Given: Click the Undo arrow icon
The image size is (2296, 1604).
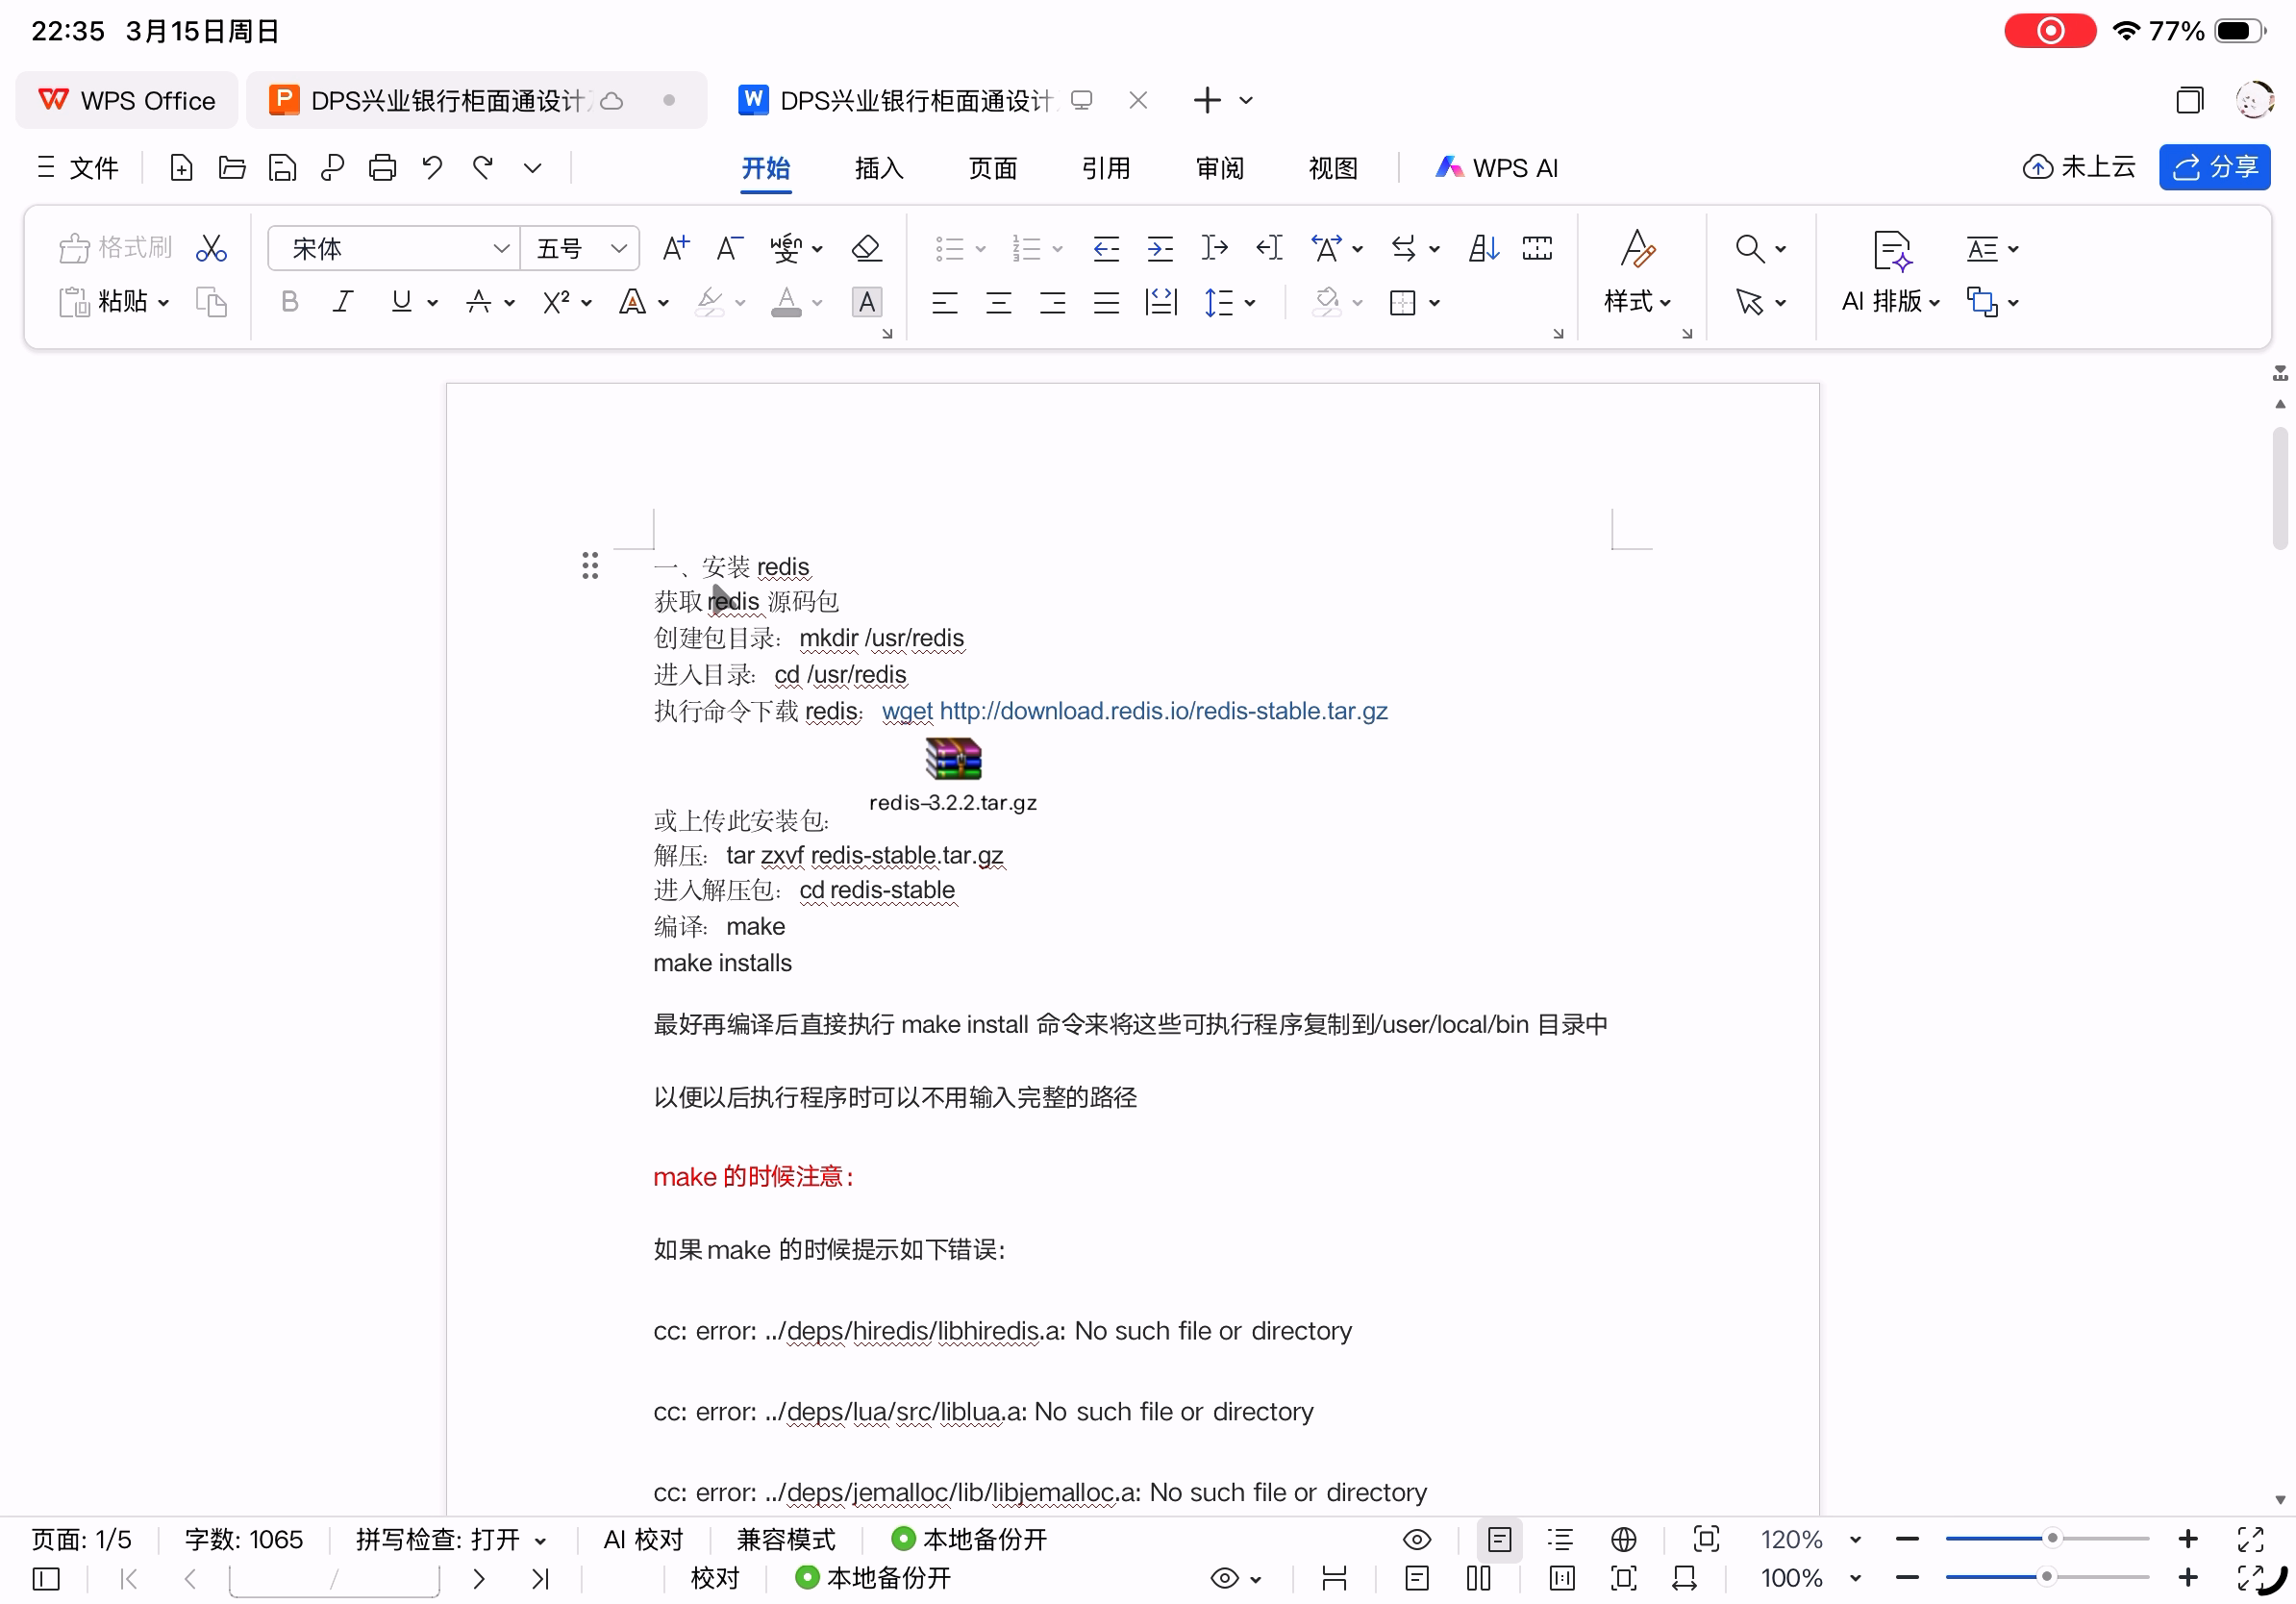Looking at the screenshot, I should (432, 167).
